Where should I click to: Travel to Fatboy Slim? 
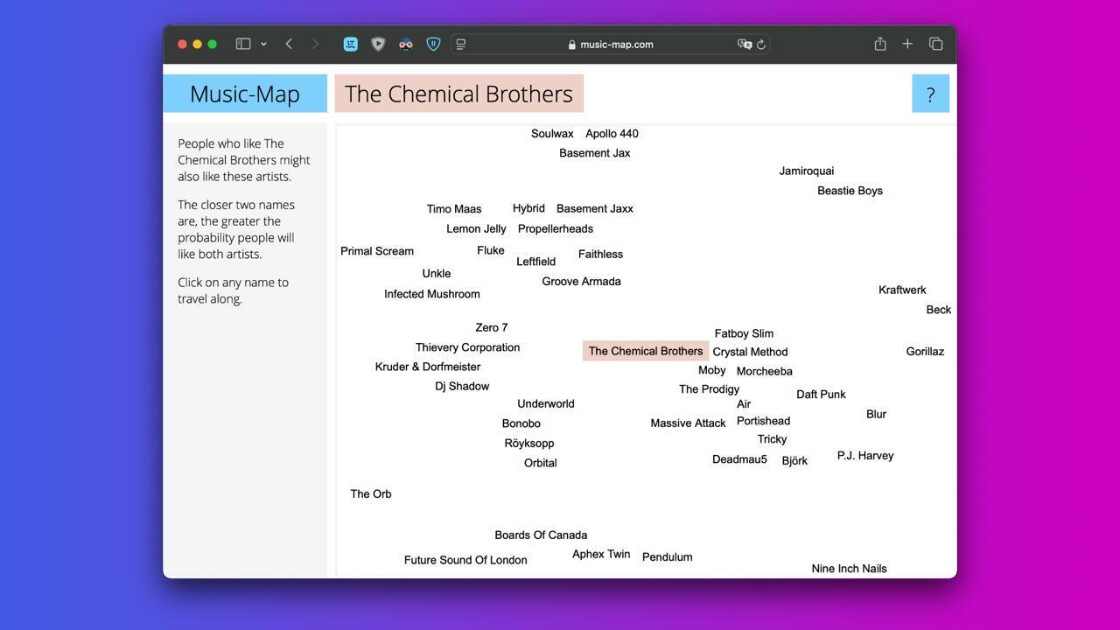tap(744, 334)
